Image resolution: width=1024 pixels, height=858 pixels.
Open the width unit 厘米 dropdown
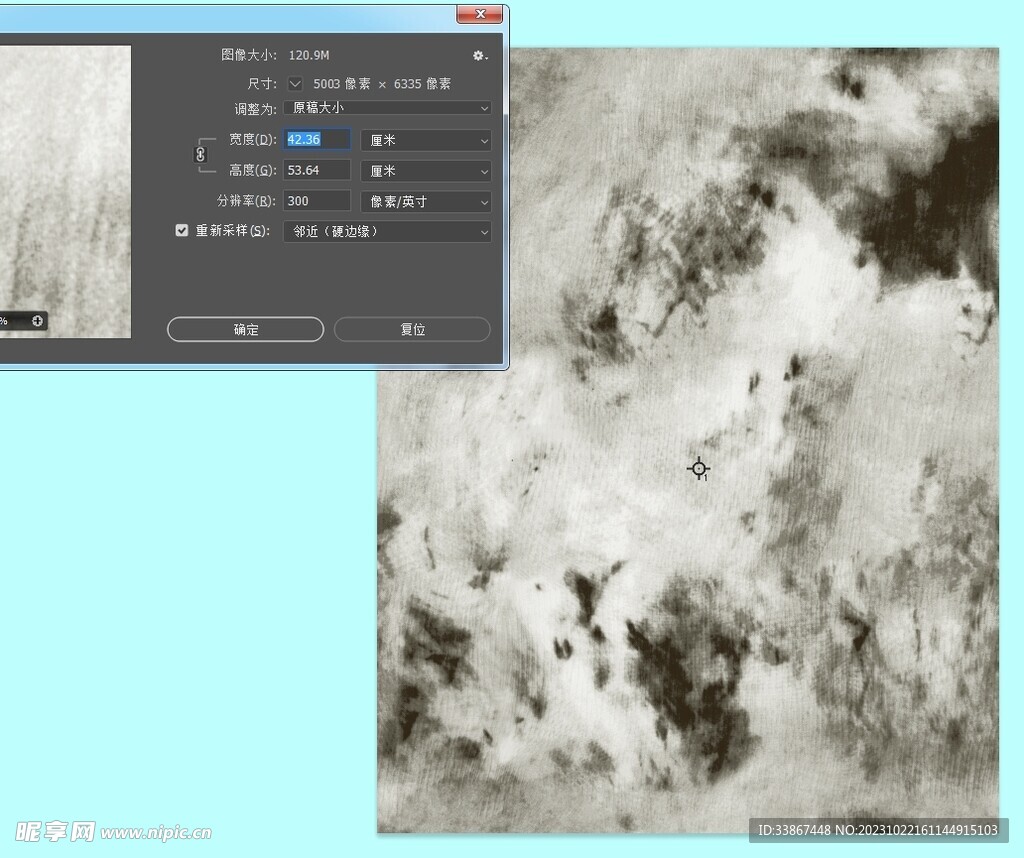[x=426, y=140]
